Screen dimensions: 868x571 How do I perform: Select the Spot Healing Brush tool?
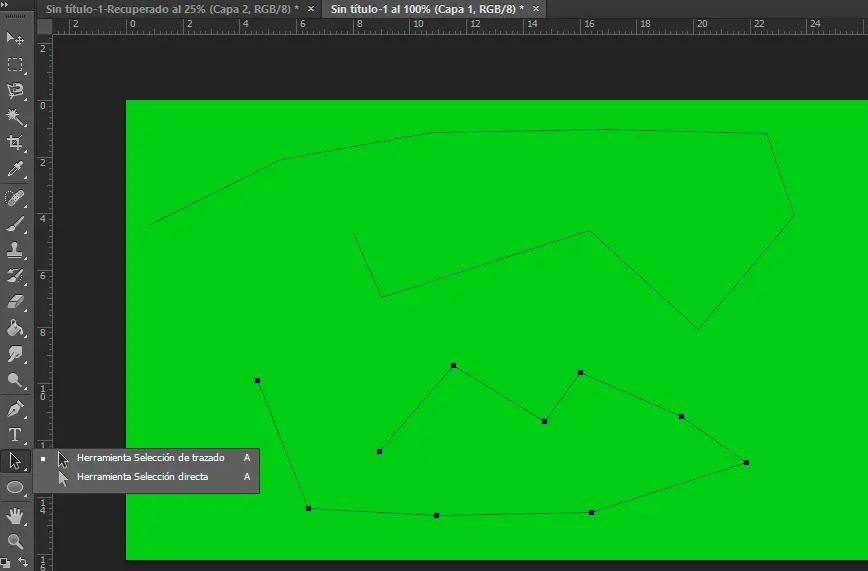pos(15,198)
